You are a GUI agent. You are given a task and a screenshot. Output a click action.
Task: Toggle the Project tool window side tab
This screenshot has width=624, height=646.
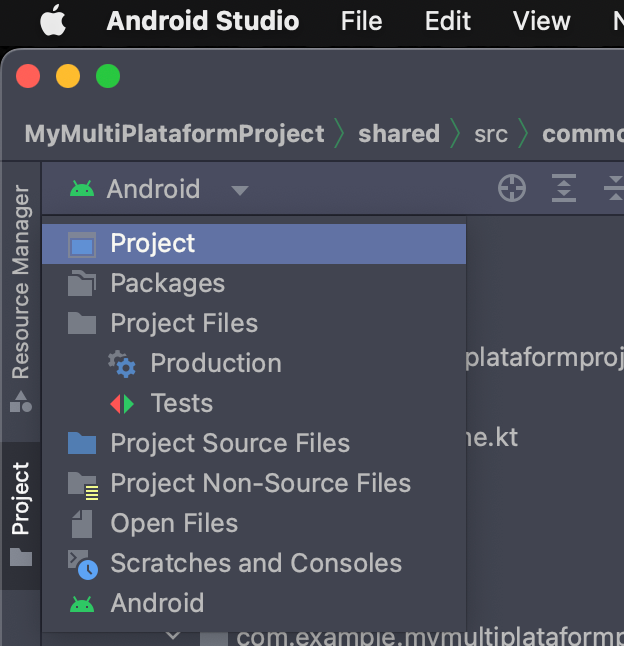pyautogui.click(x=21, y=515)
